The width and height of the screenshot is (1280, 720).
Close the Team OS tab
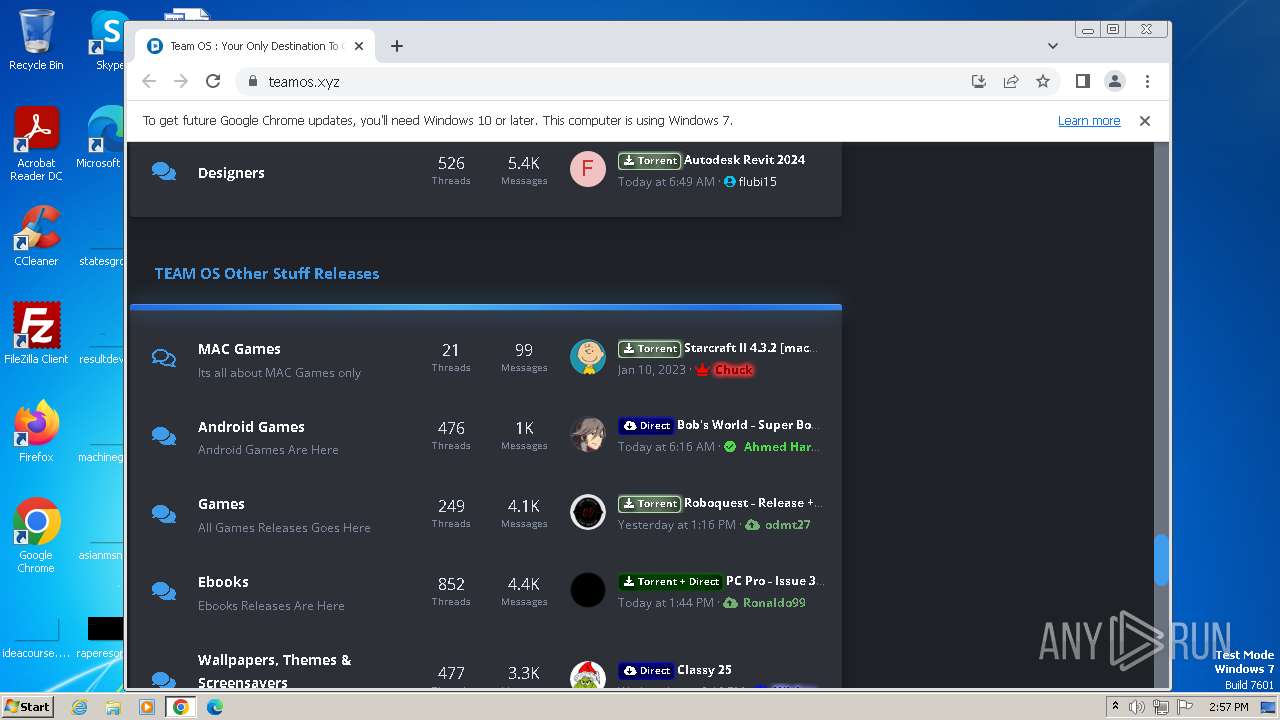[x=359, y=46]
